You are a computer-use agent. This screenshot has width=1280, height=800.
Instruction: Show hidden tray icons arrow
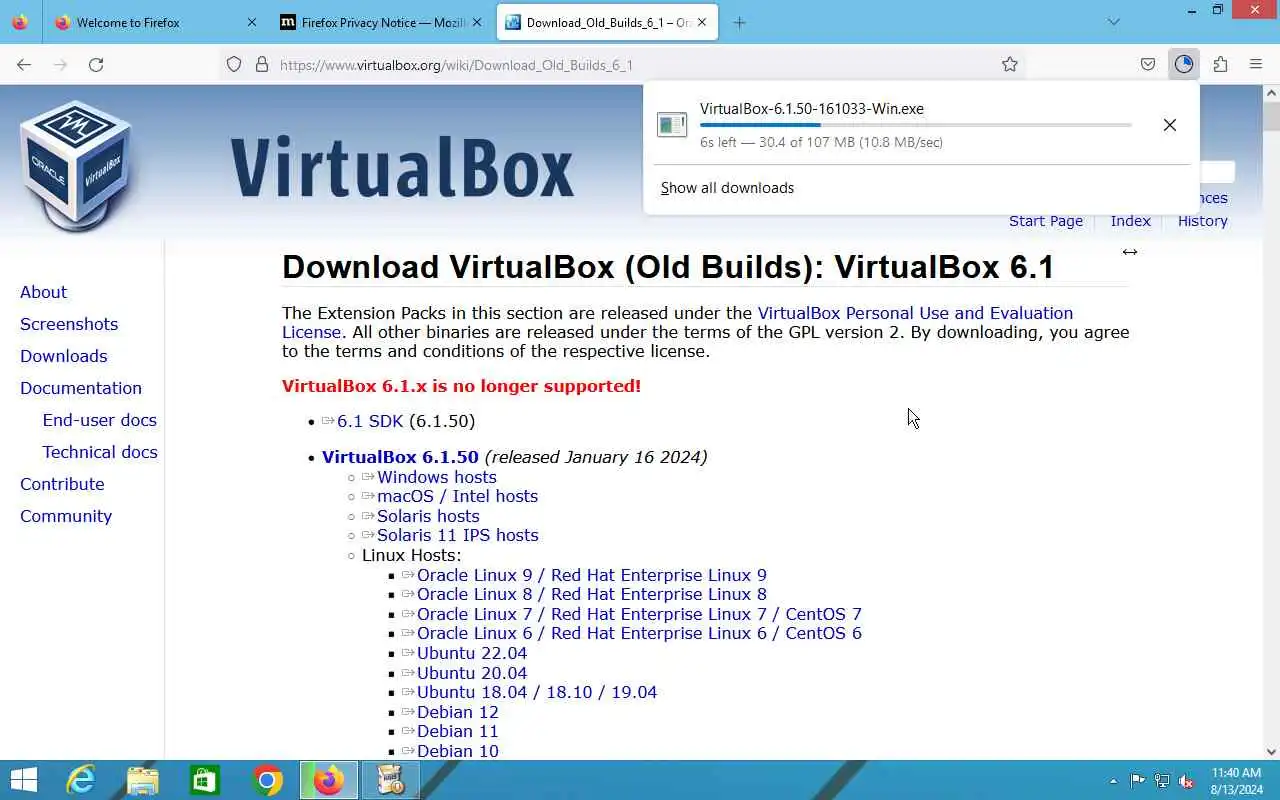pos(1113,781)
